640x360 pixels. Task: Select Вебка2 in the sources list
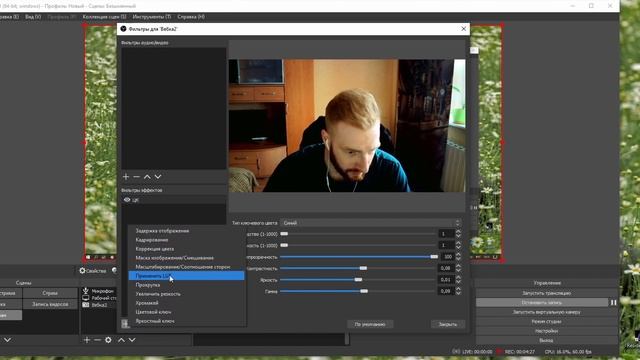pos(99,305)
